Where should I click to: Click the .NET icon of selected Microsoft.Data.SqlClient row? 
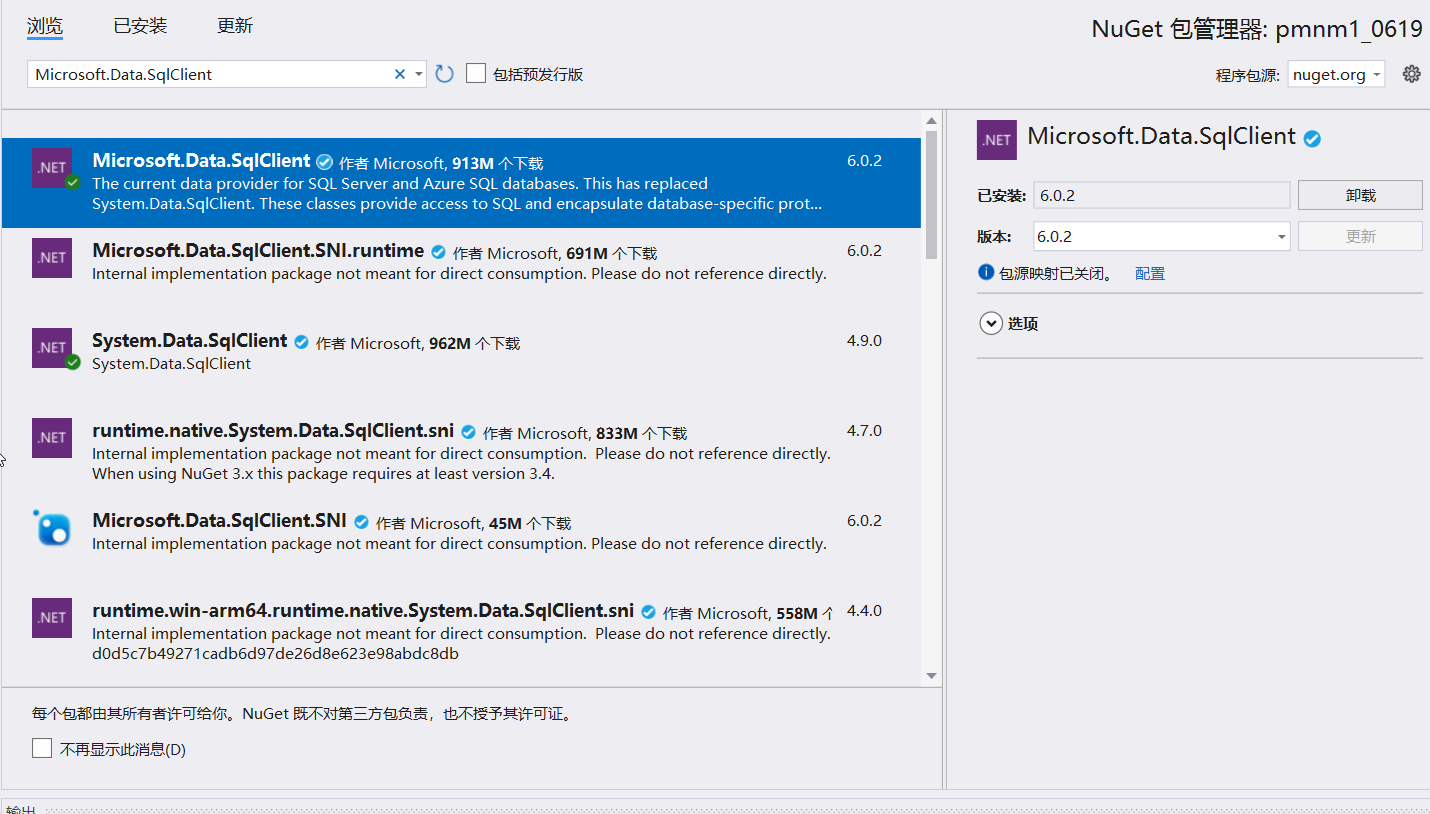coord(52,167)
